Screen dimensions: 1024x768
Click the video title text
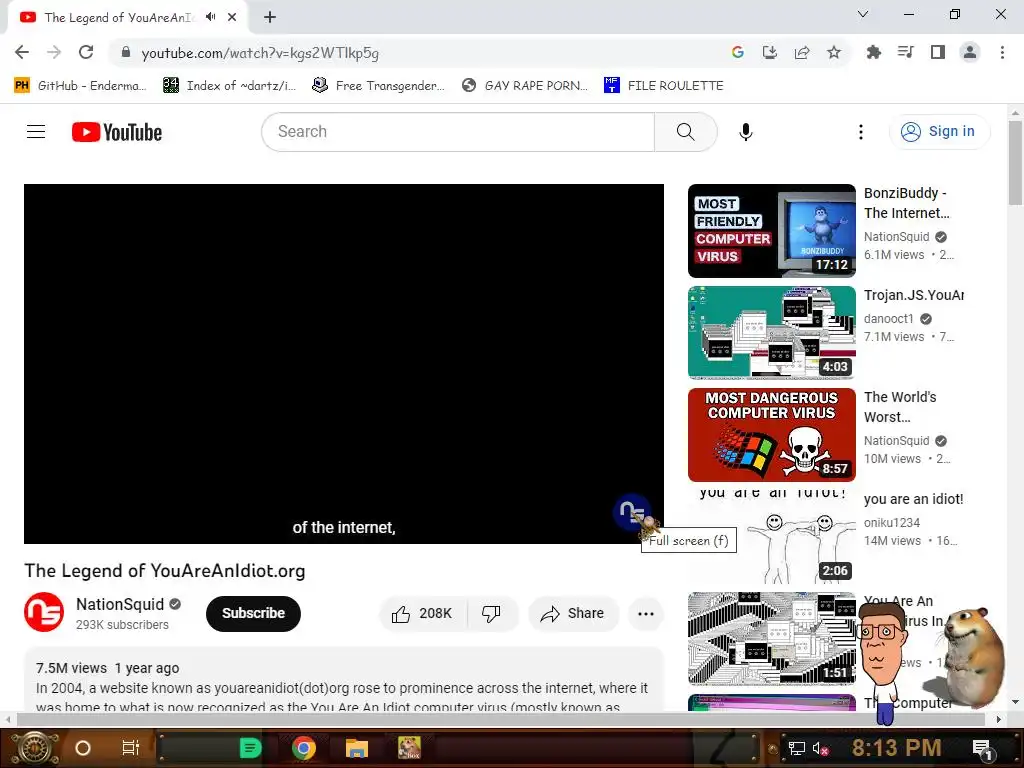(165, 571)
